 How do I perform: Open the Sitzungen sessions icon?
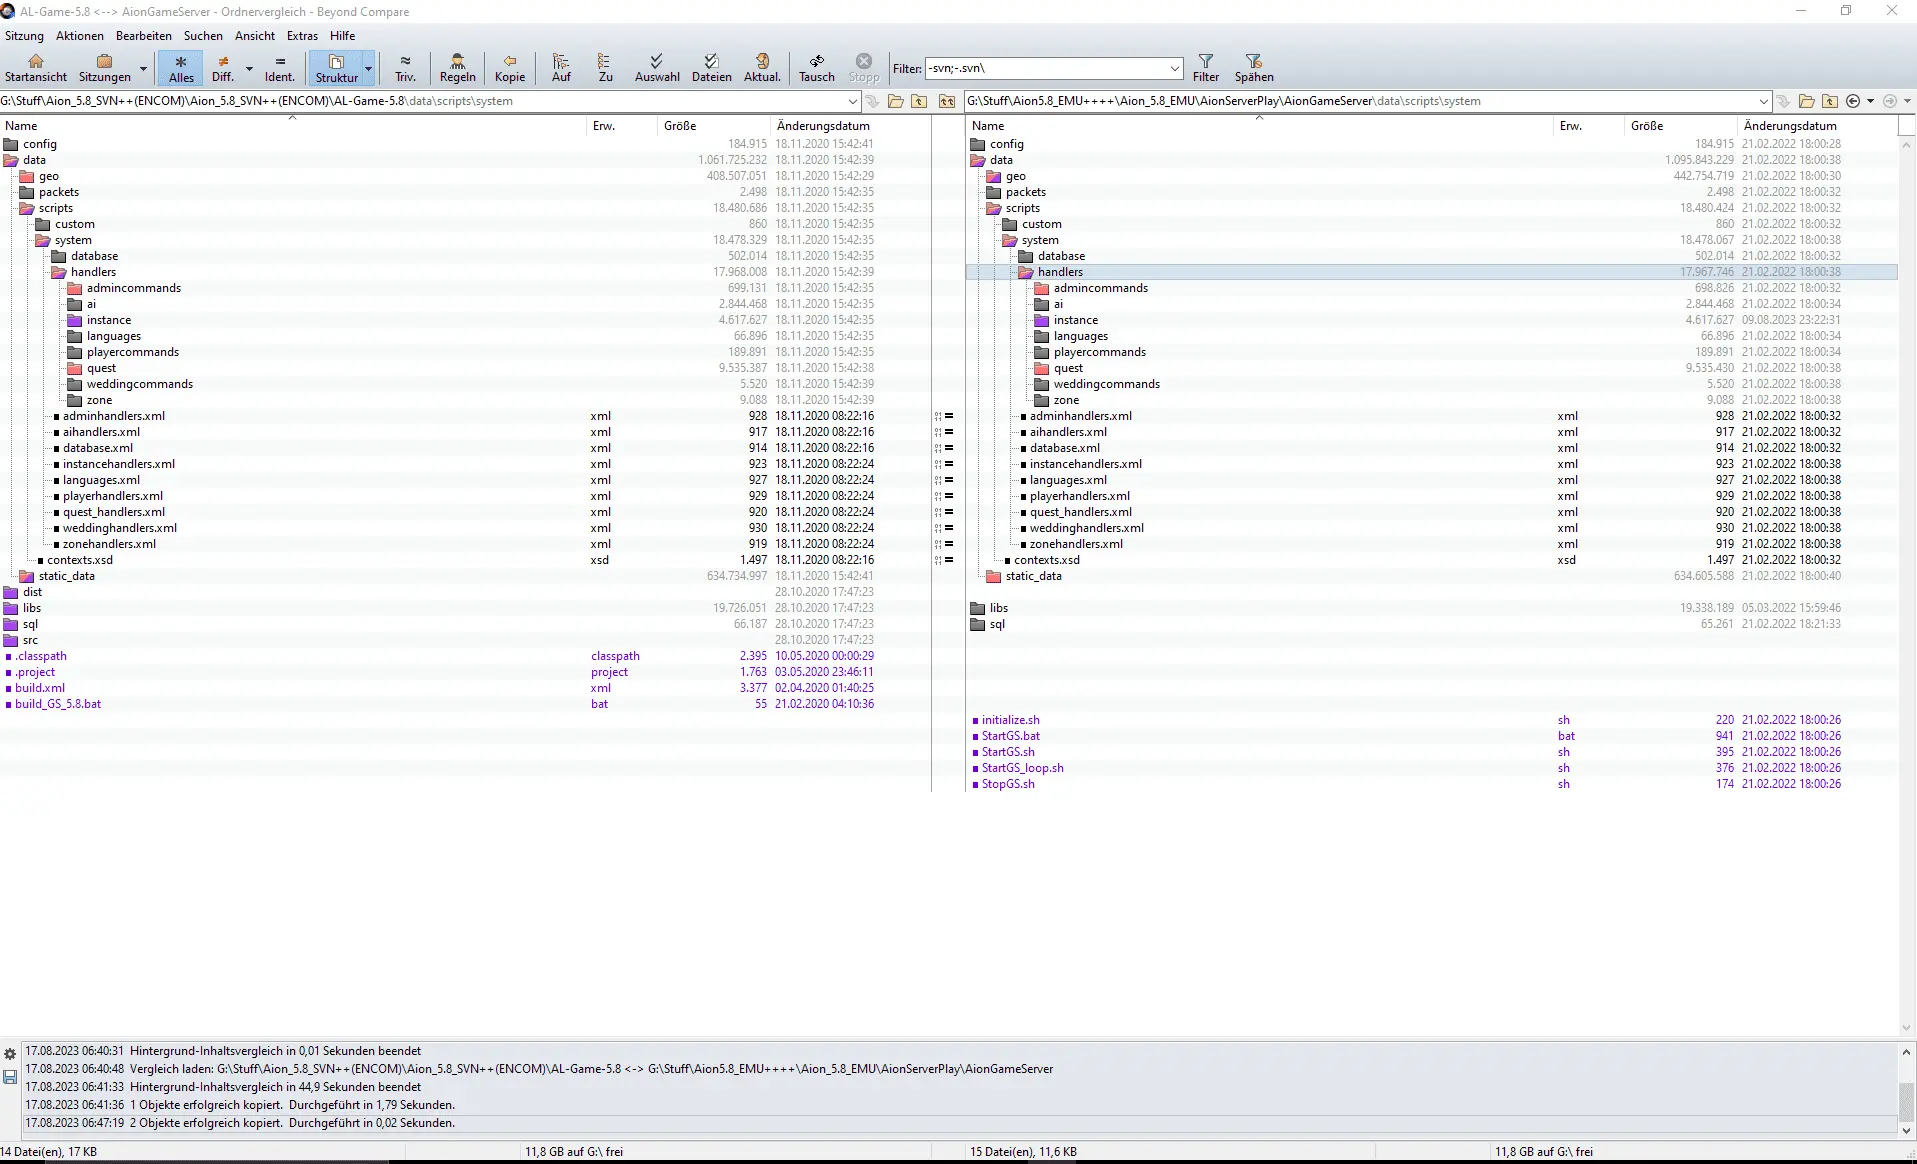(104, 68)
